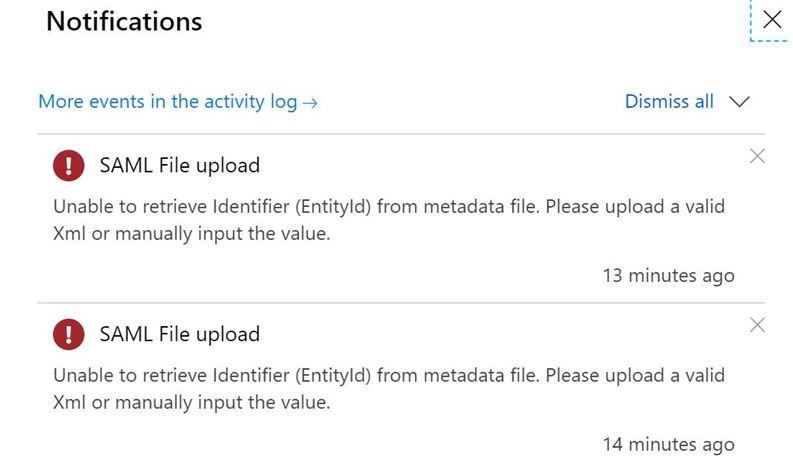Viewport: 793px width, 467px height.
Task: Dismiss the 13 minutes ago SAML notification
Action: pos(757,156)
